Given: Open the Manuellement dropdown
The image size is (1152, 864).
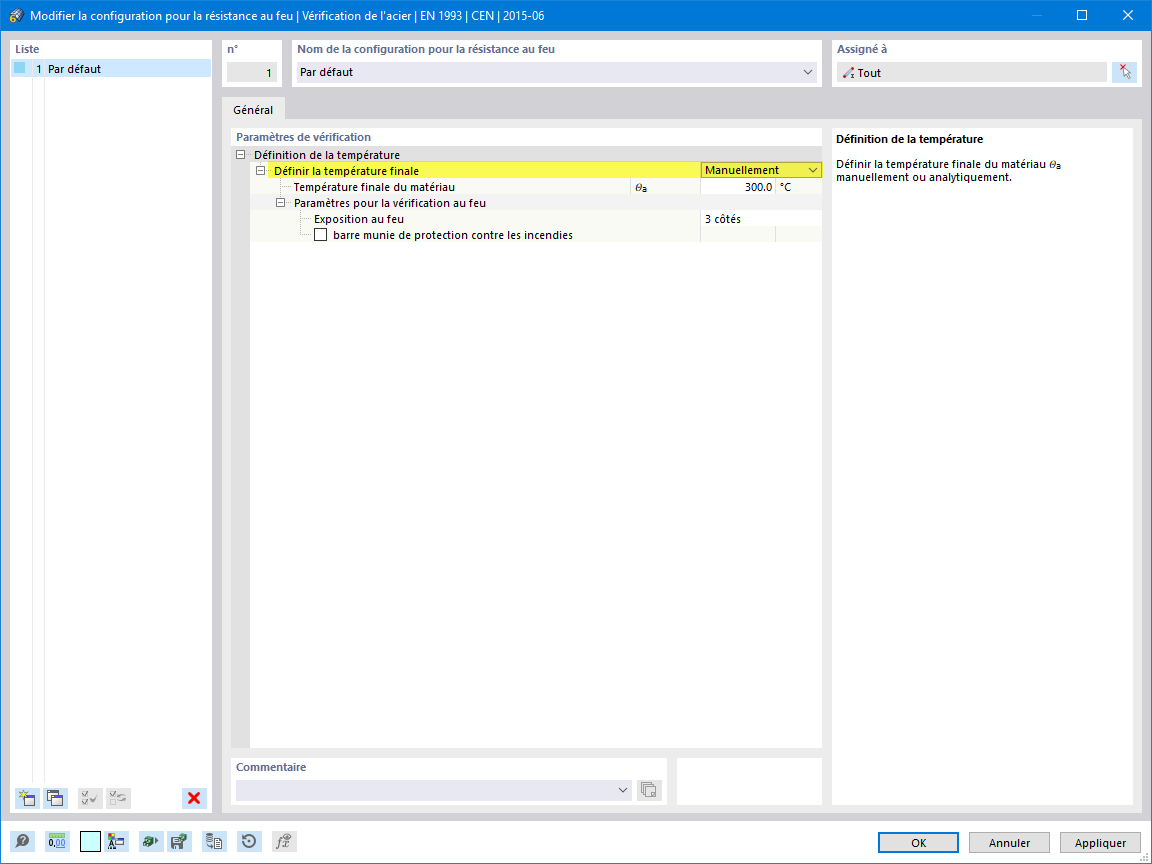Looking at the screenshot, I should [x=813, y=170].
